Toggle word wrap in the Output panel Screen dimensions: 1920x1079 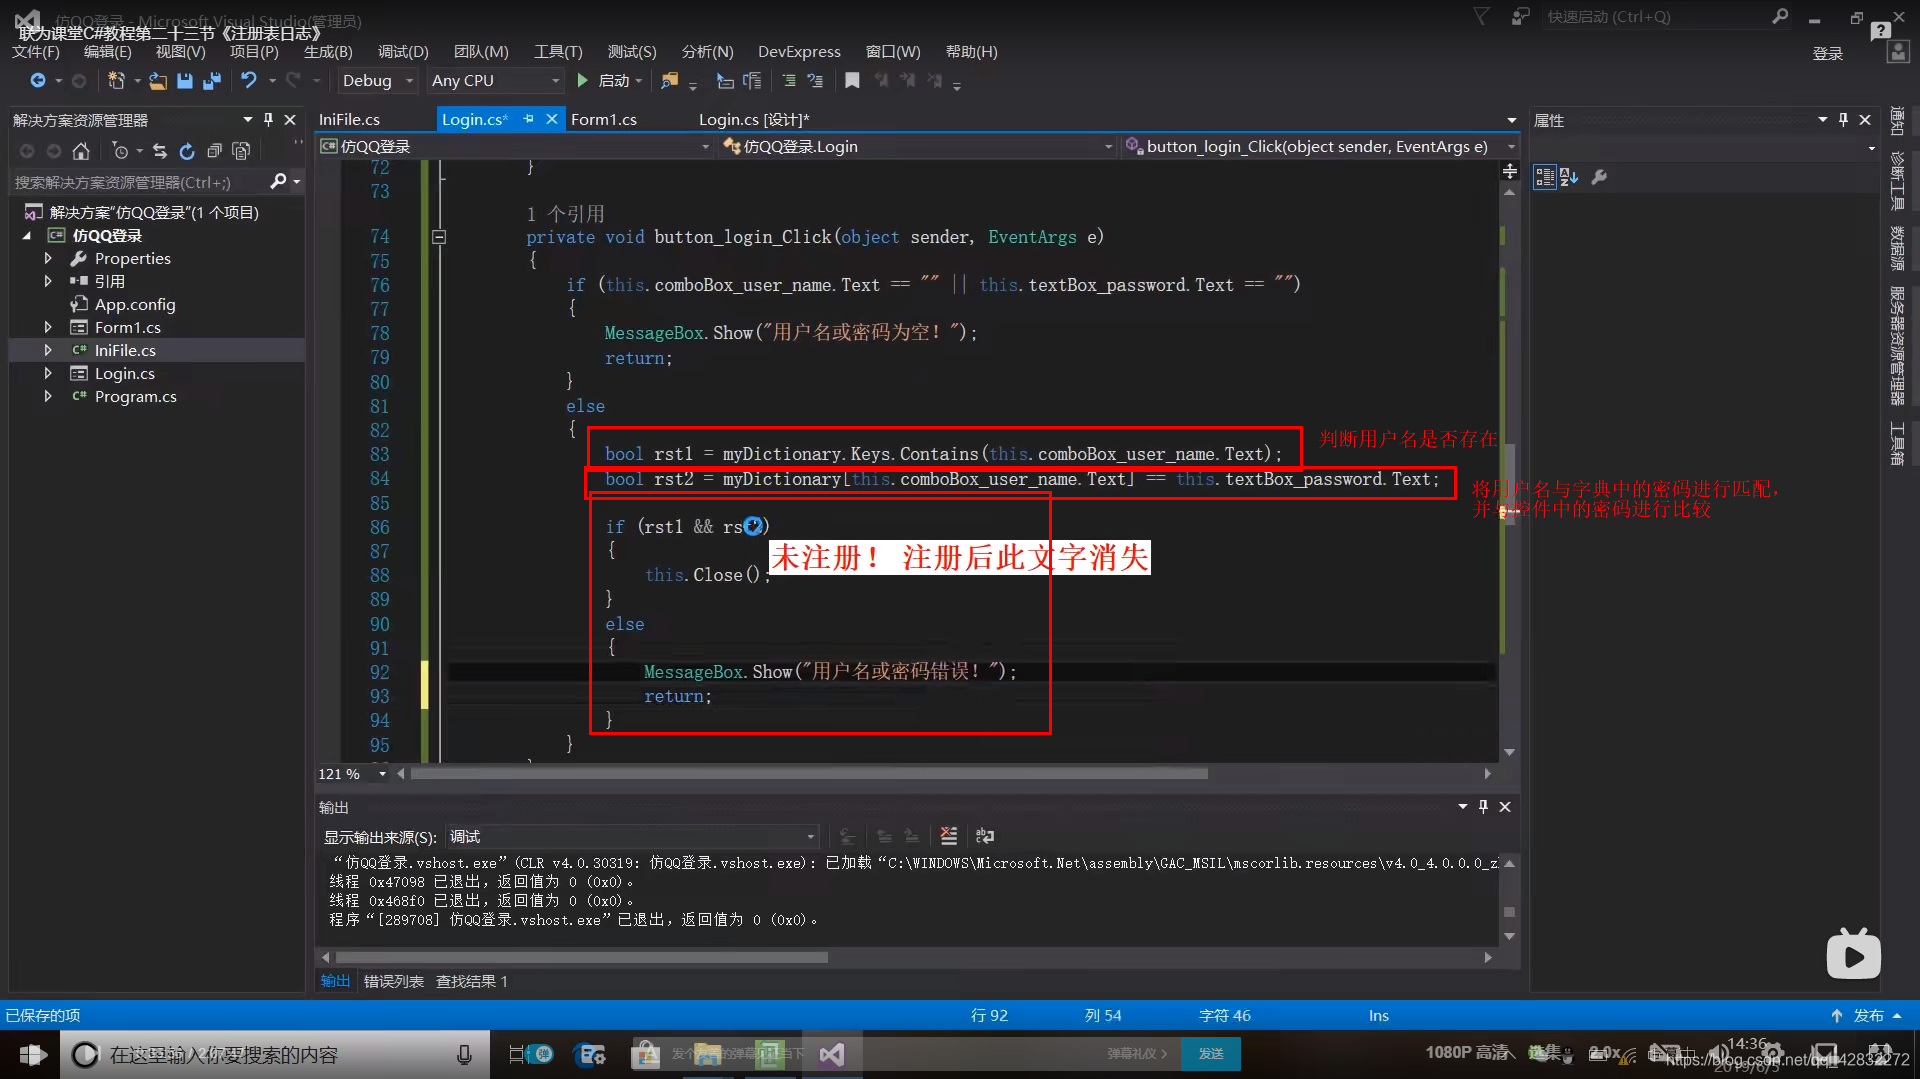(x=985, y=836)
